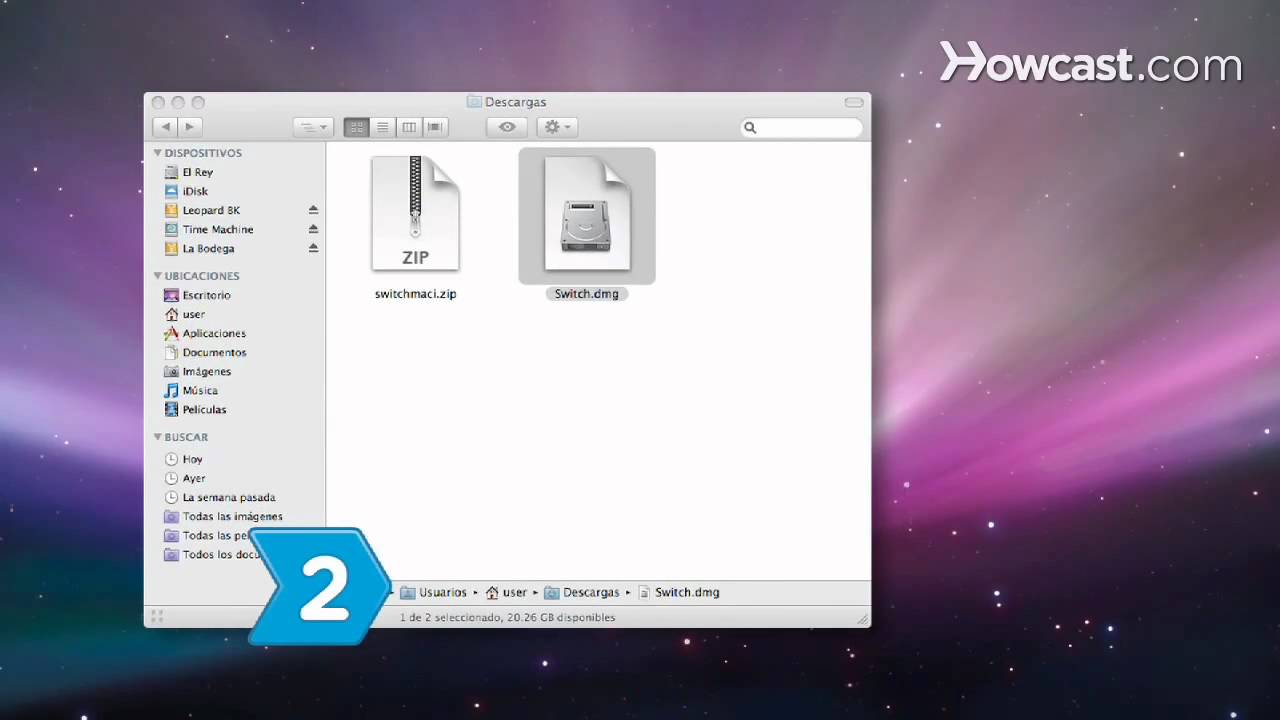Image resolution: width=1280 pixels, height=720 pixels.
Task: Click Switch.dmg in the path bar
Action: 679,592
